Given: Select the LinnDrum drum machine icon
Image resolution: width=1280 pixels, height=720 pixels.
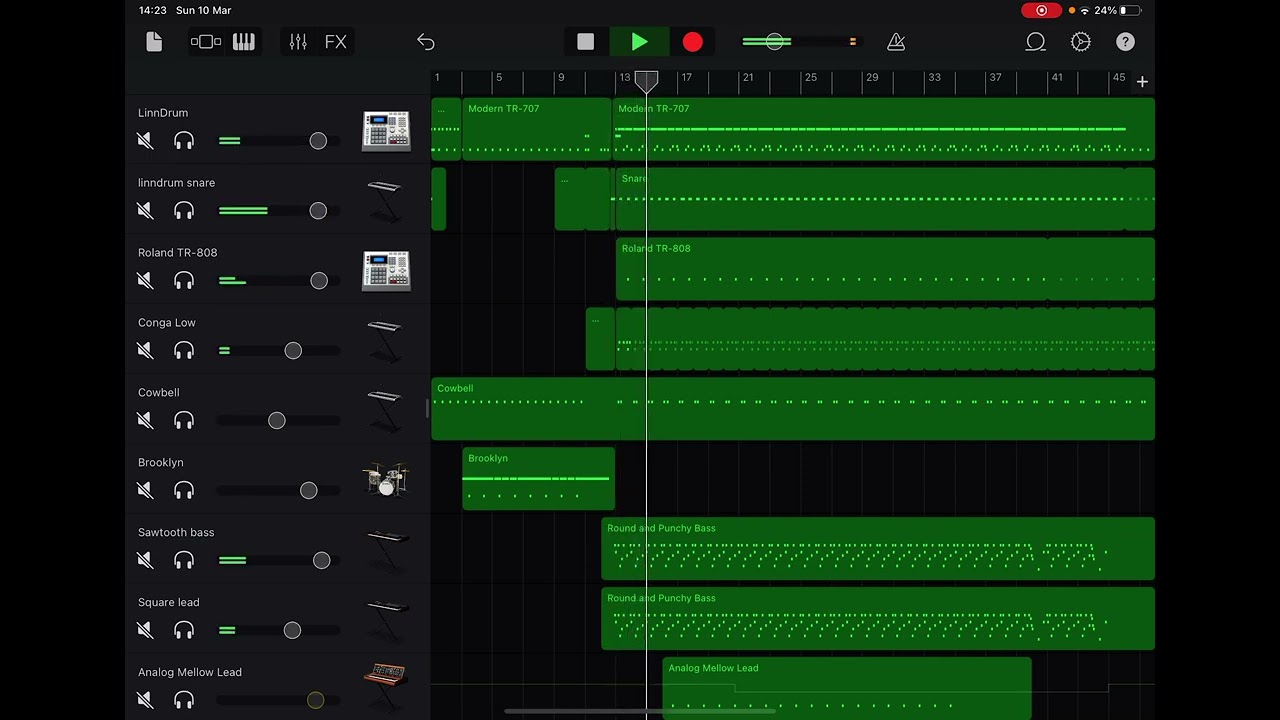Looking at the screenshot, I should (x=386, y=130).
